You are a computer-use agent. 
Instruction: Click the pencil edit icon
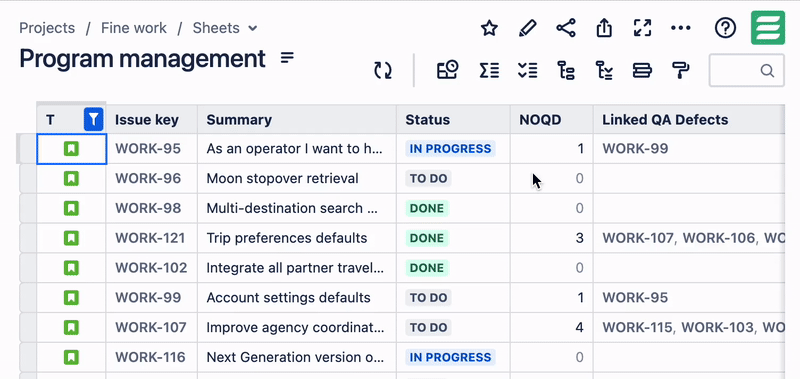(x=527, y=28)
